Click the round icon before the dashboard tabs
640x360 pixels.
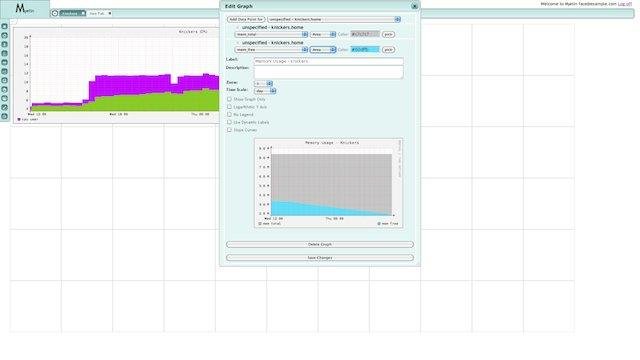55,13
